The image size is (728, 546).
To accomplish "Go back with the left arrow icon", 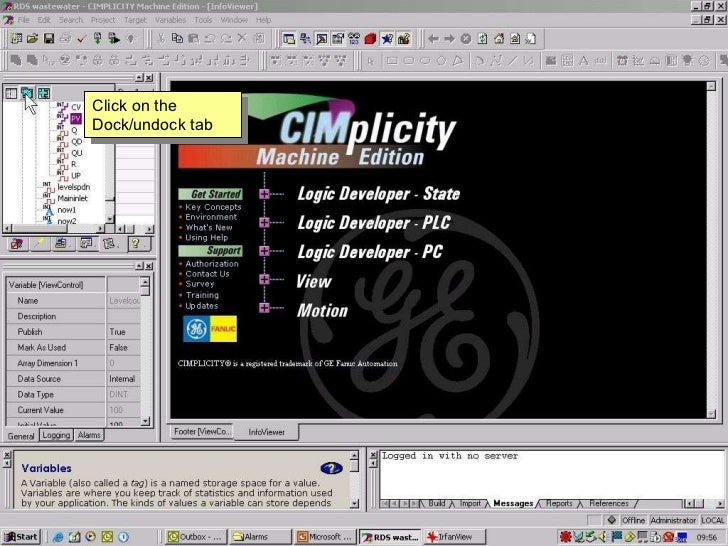I will 433,39.
